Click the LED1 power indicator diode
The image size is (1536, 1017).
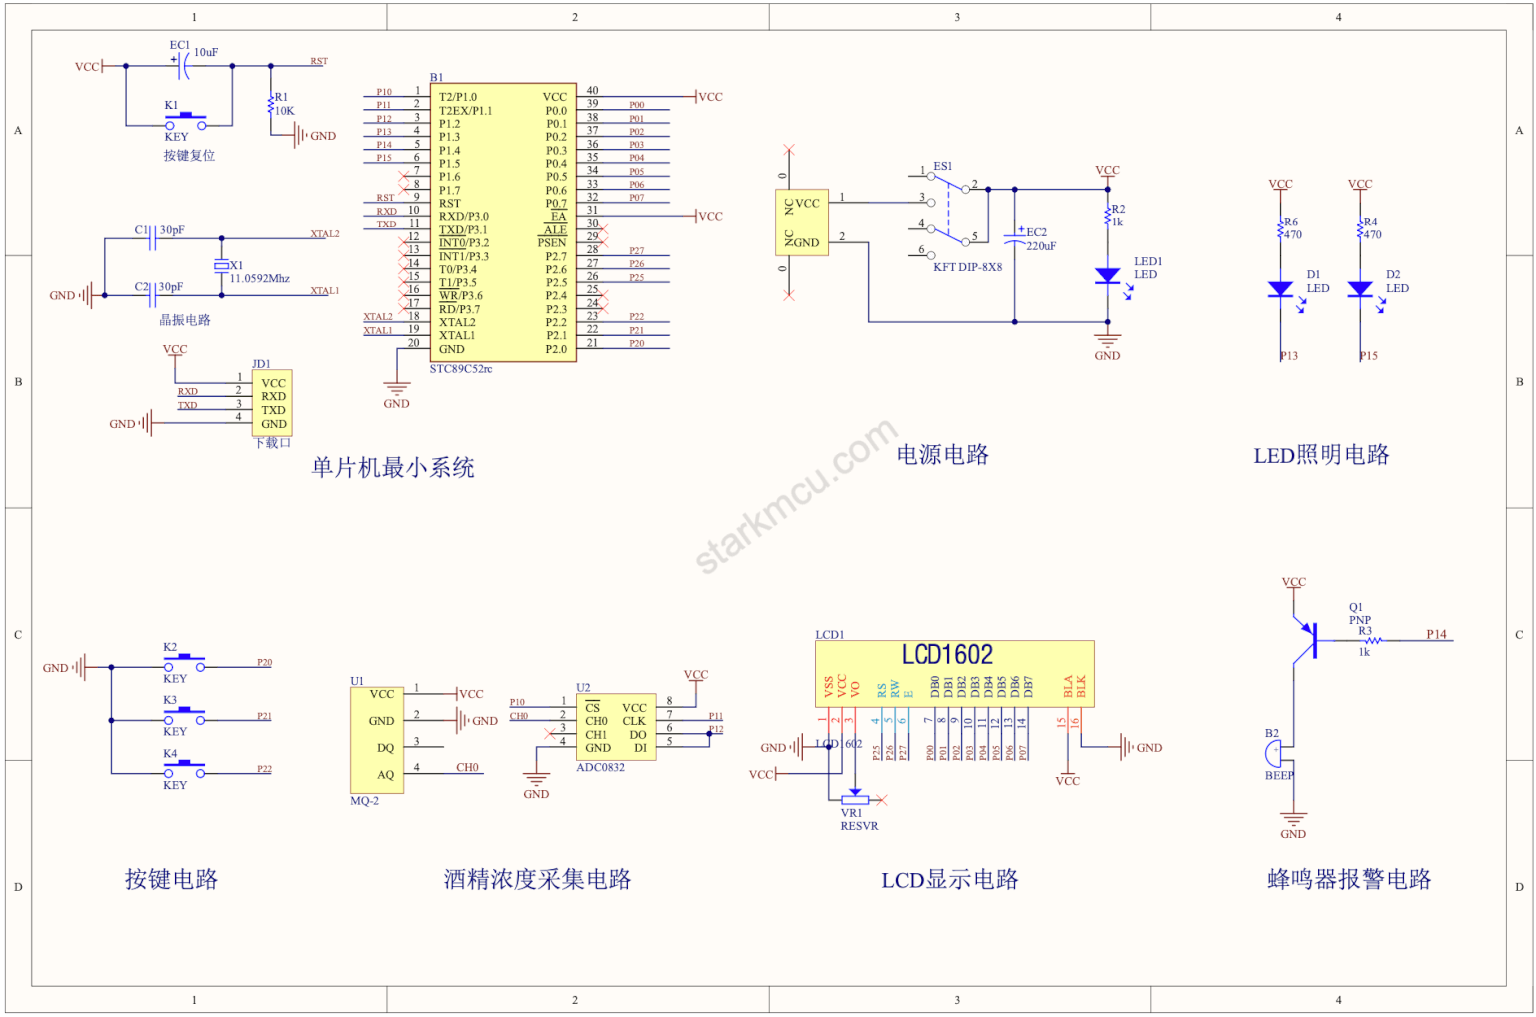click(x=1108, y=276)
